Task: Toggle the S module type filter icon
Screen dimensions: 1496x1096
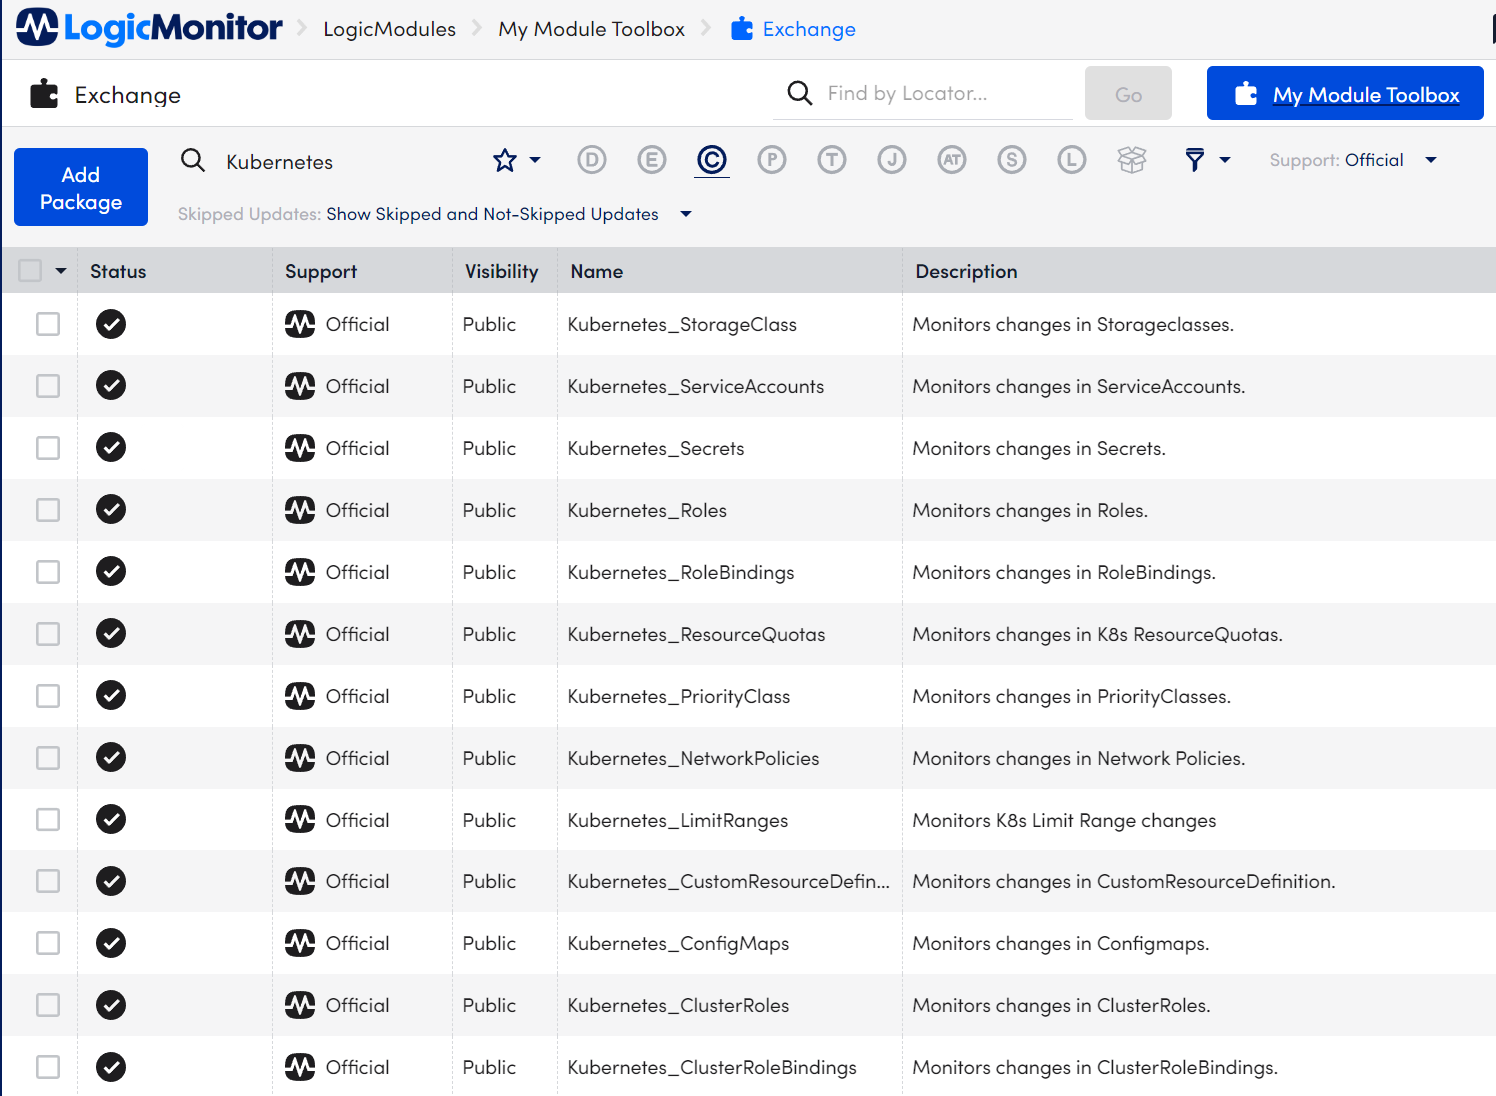Action: tap(1012, 160)
